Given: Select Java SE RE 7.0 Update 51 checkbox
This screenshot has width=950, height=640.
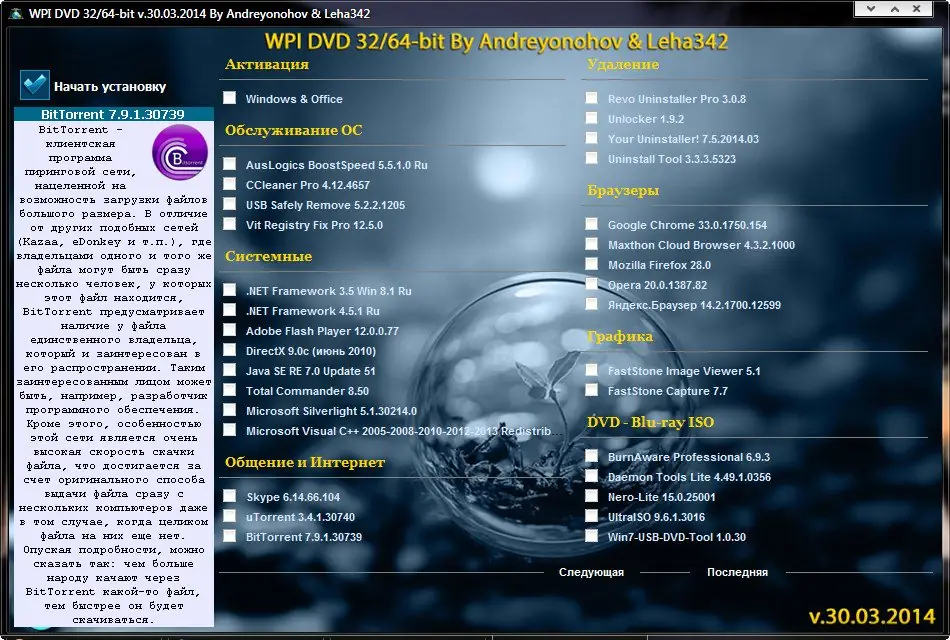Looking at the screenshot, I should point(230,370).
